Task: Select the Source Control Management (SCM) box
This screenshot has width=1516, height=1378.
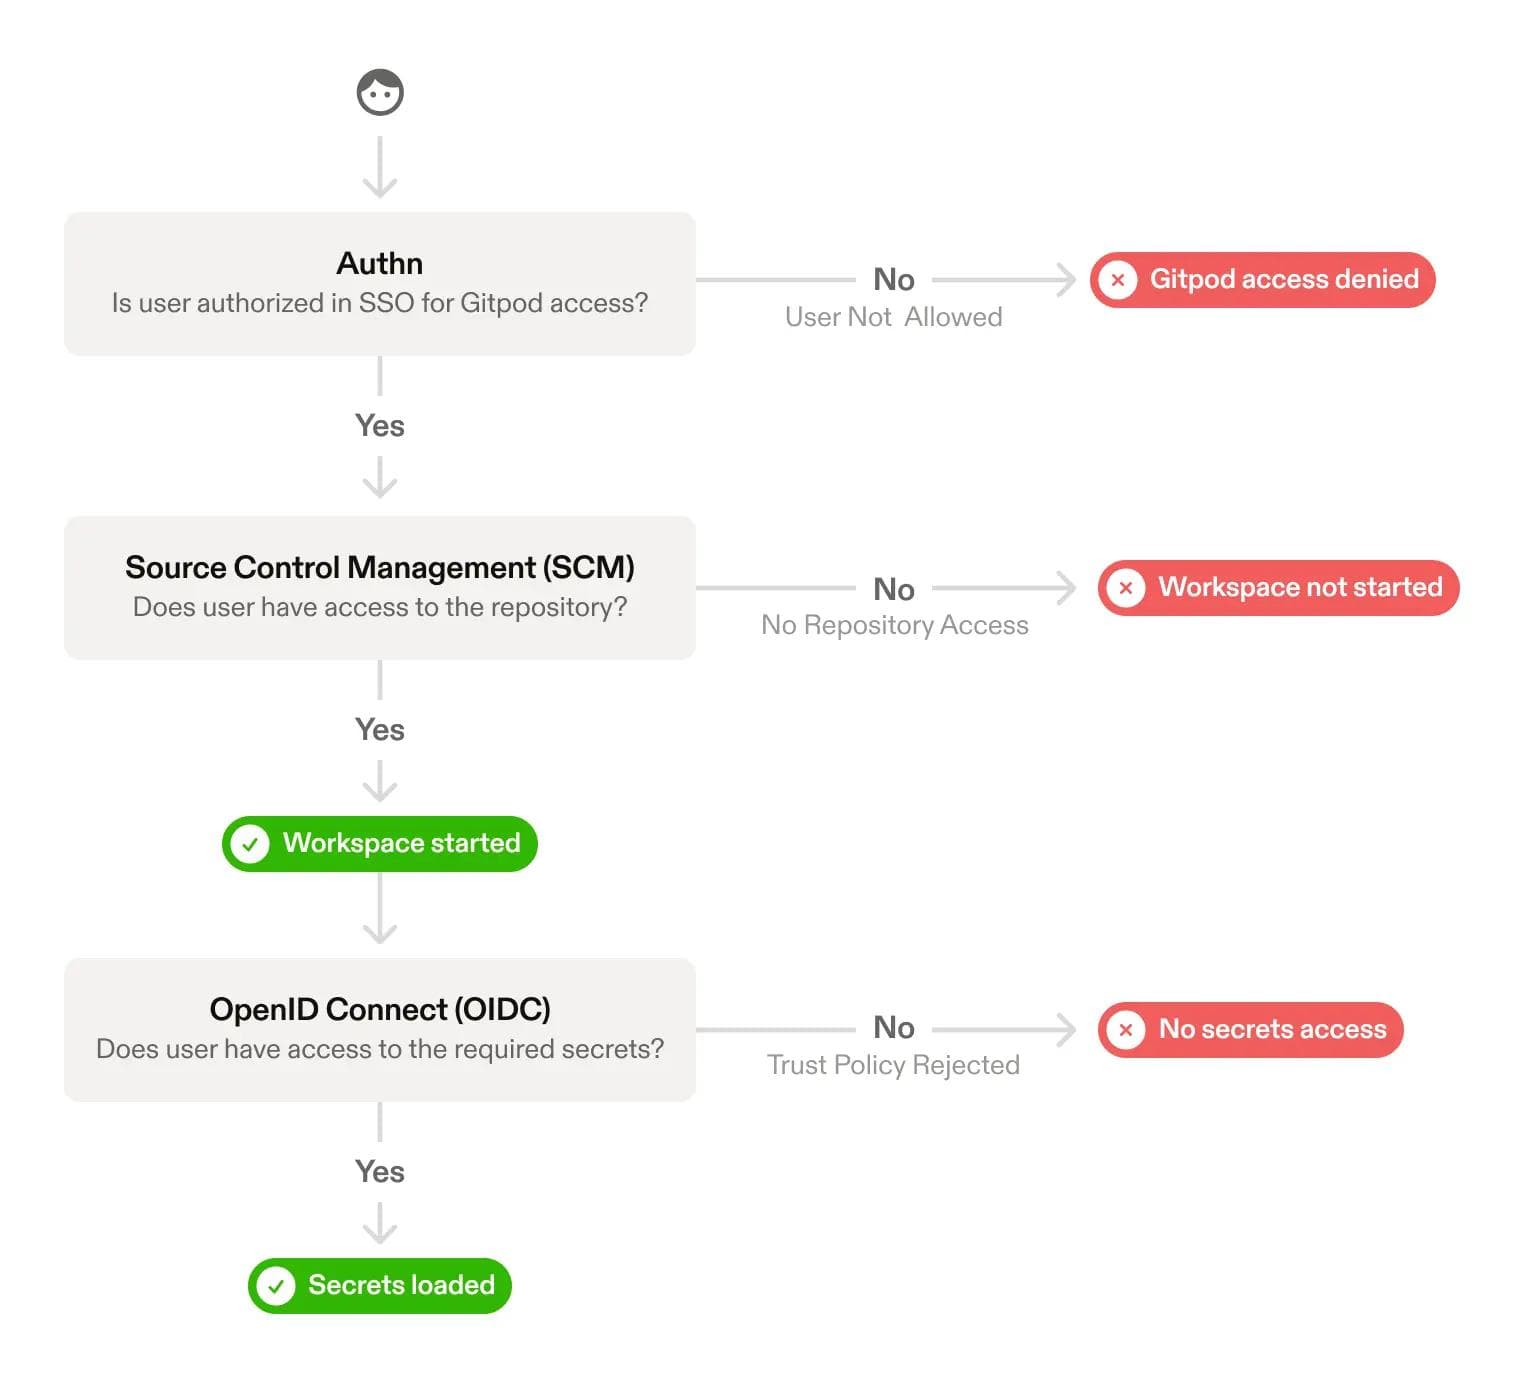Action: [380, 587]
